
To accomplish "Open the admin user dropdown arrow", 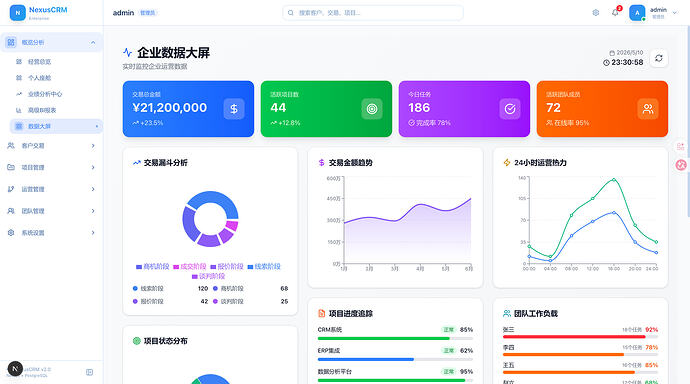I will tap(675, 13).
